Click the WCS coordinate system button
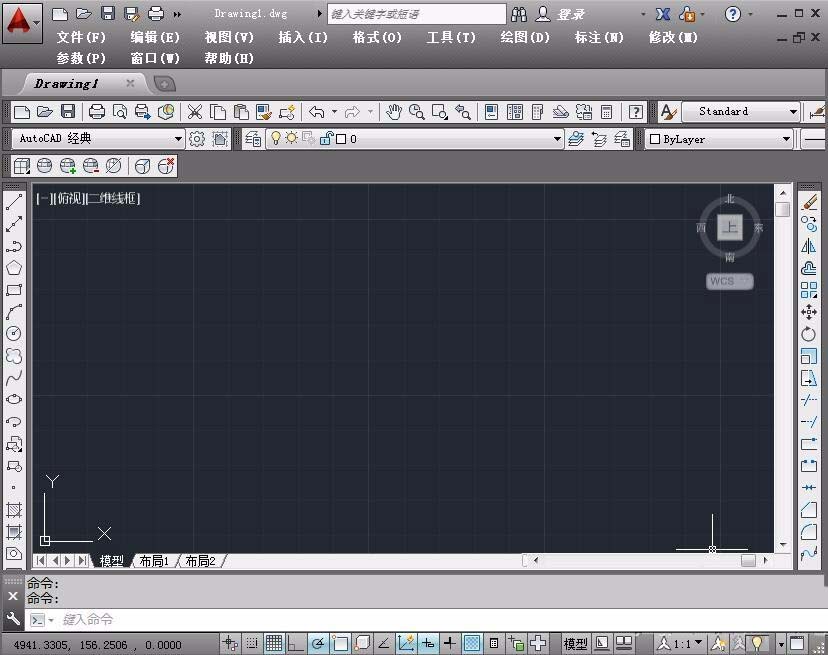Image resolution: width=828 pixels, height=655 pixels. 729,281
